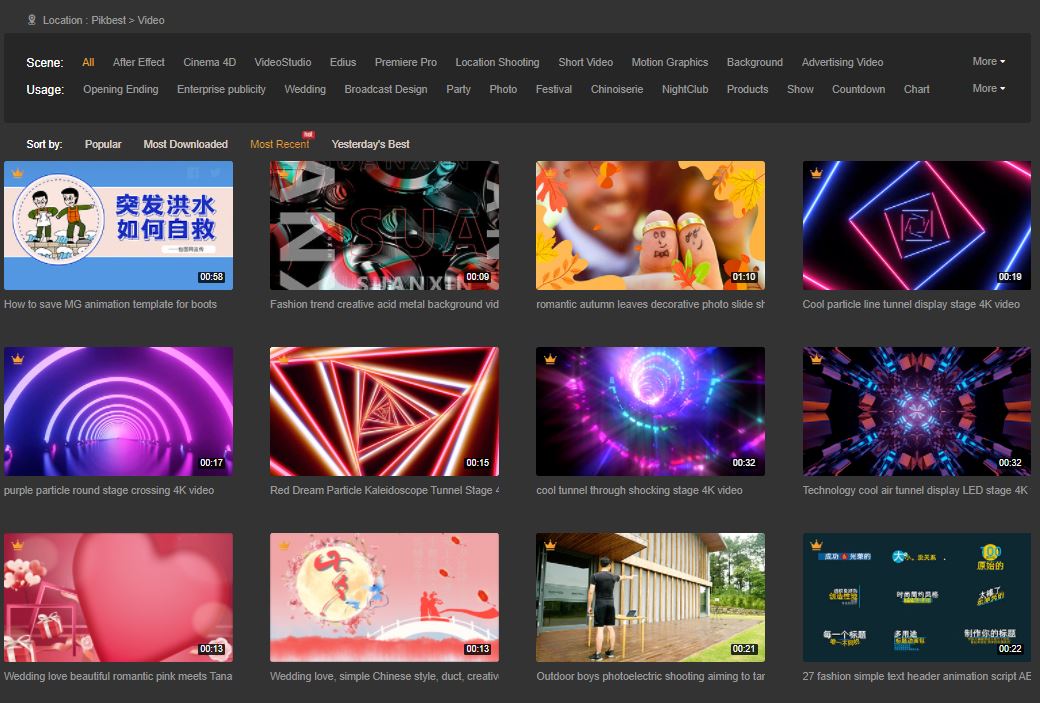1040x703 pixels.
Task: Click the crown icon on the neon particle line tunnel thumbnail
Action: (816, 173)
